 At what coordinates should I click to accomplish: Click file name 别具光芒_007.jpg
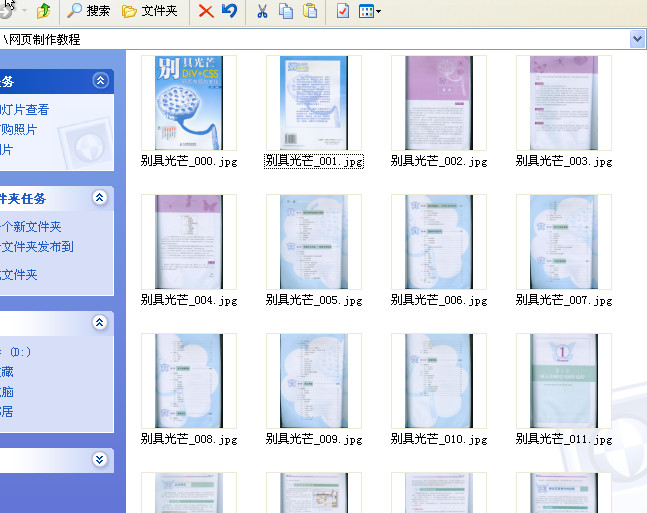(564, 300)
